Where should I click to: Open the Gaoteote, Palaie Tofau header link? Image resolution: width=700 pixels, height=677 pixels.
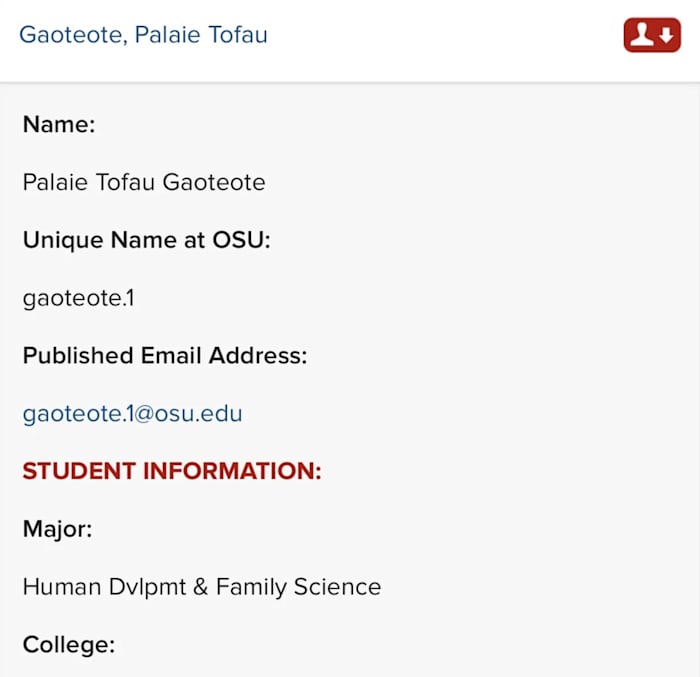(x=143, y=35)
